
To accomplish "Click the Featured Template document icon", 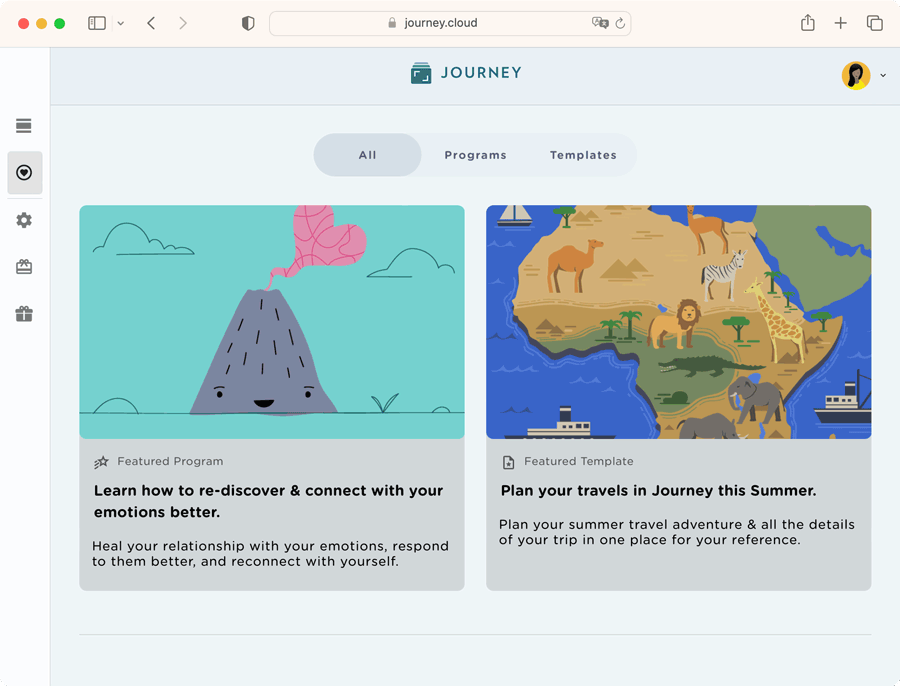I will click(509, 462).
